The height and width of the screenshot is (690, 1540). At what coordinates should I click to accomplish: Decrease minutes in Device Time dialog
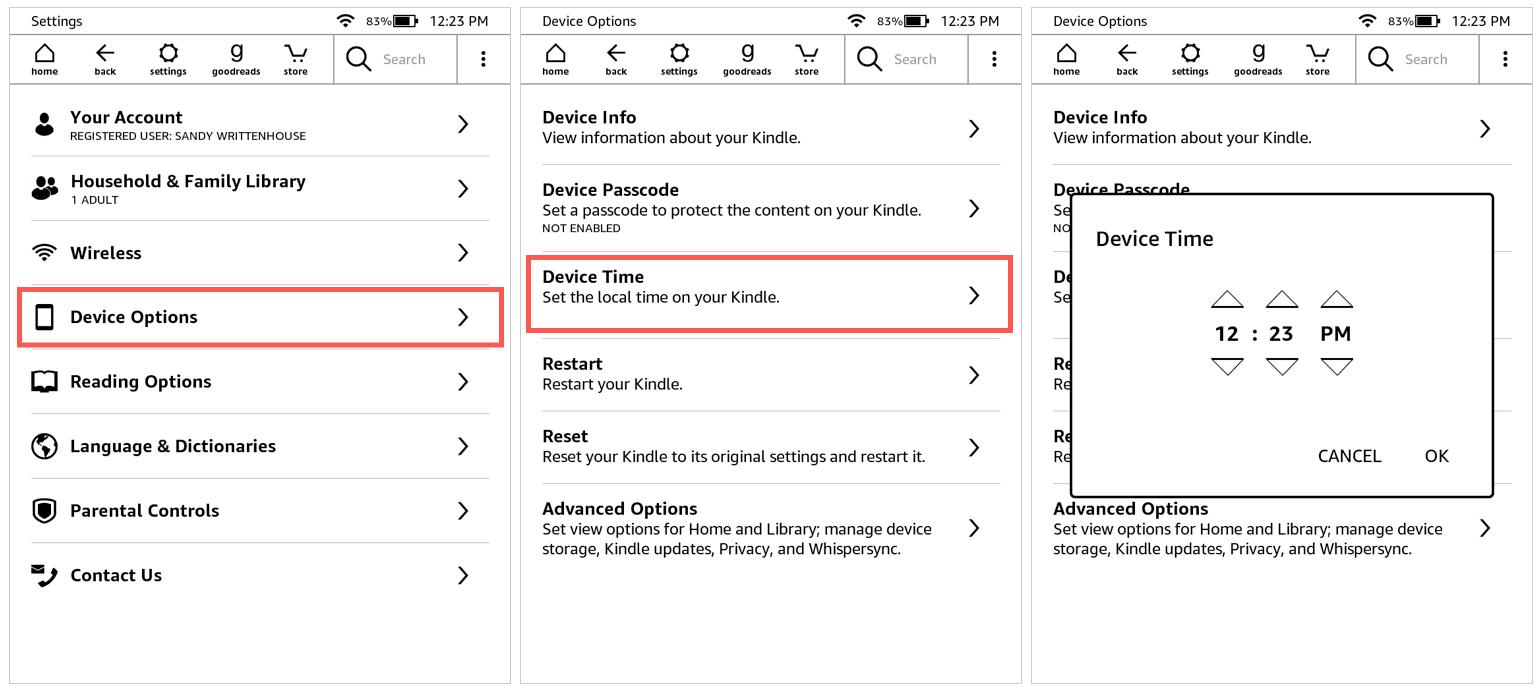click(x=1282, y=367)
